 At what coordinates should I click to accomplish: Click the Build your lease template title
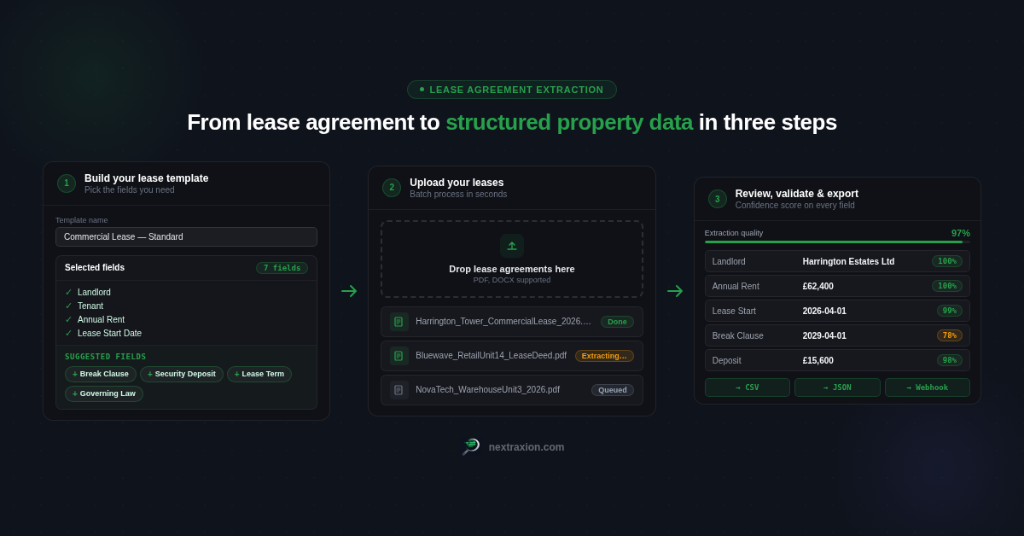tap(146, 178)
